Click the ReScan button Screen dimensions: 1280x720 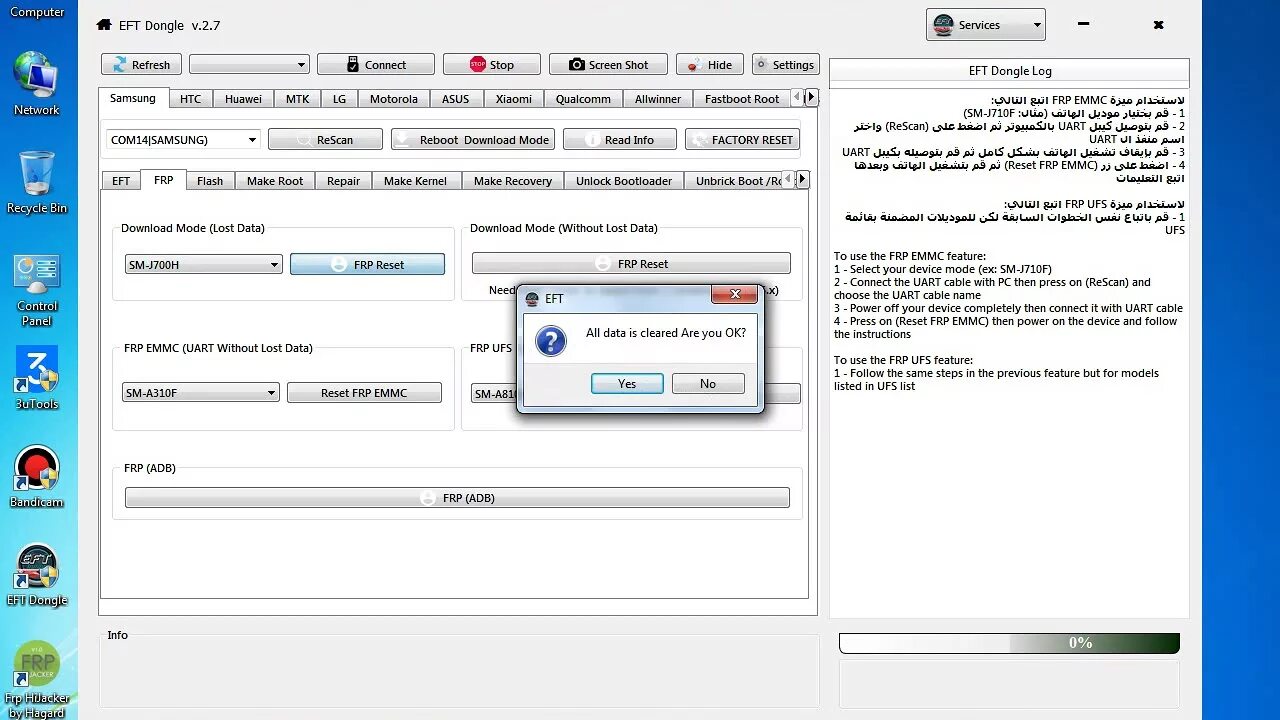[x=325, y=140]
